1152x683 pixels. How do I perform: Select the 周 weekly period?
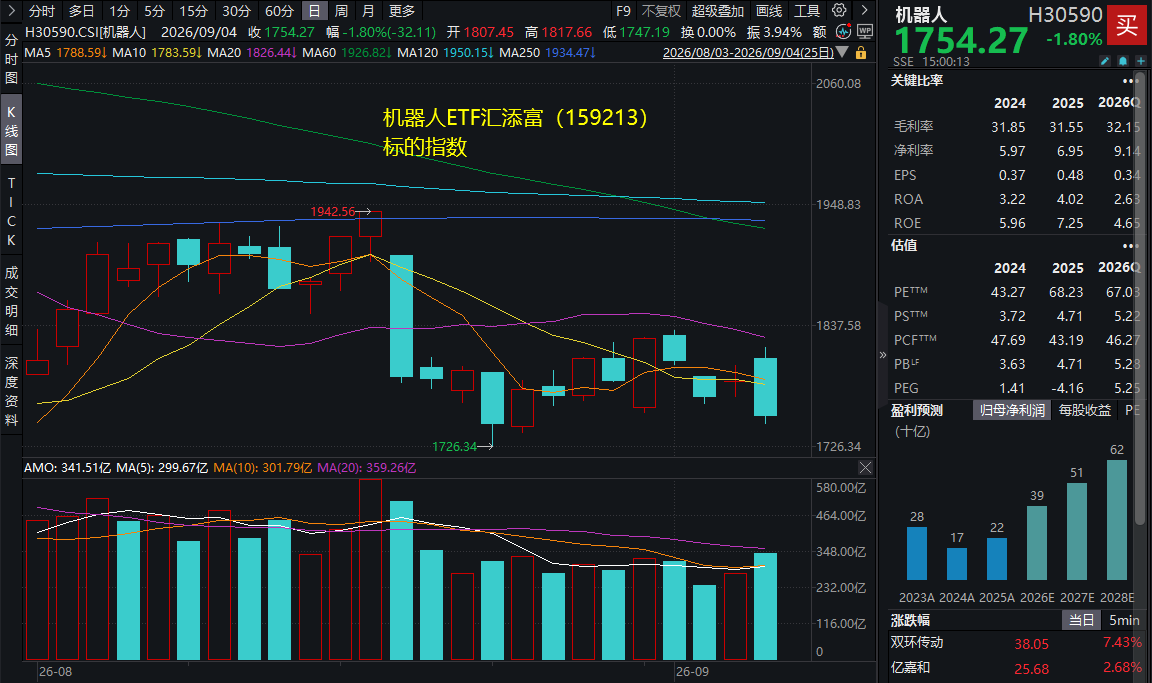341,11
